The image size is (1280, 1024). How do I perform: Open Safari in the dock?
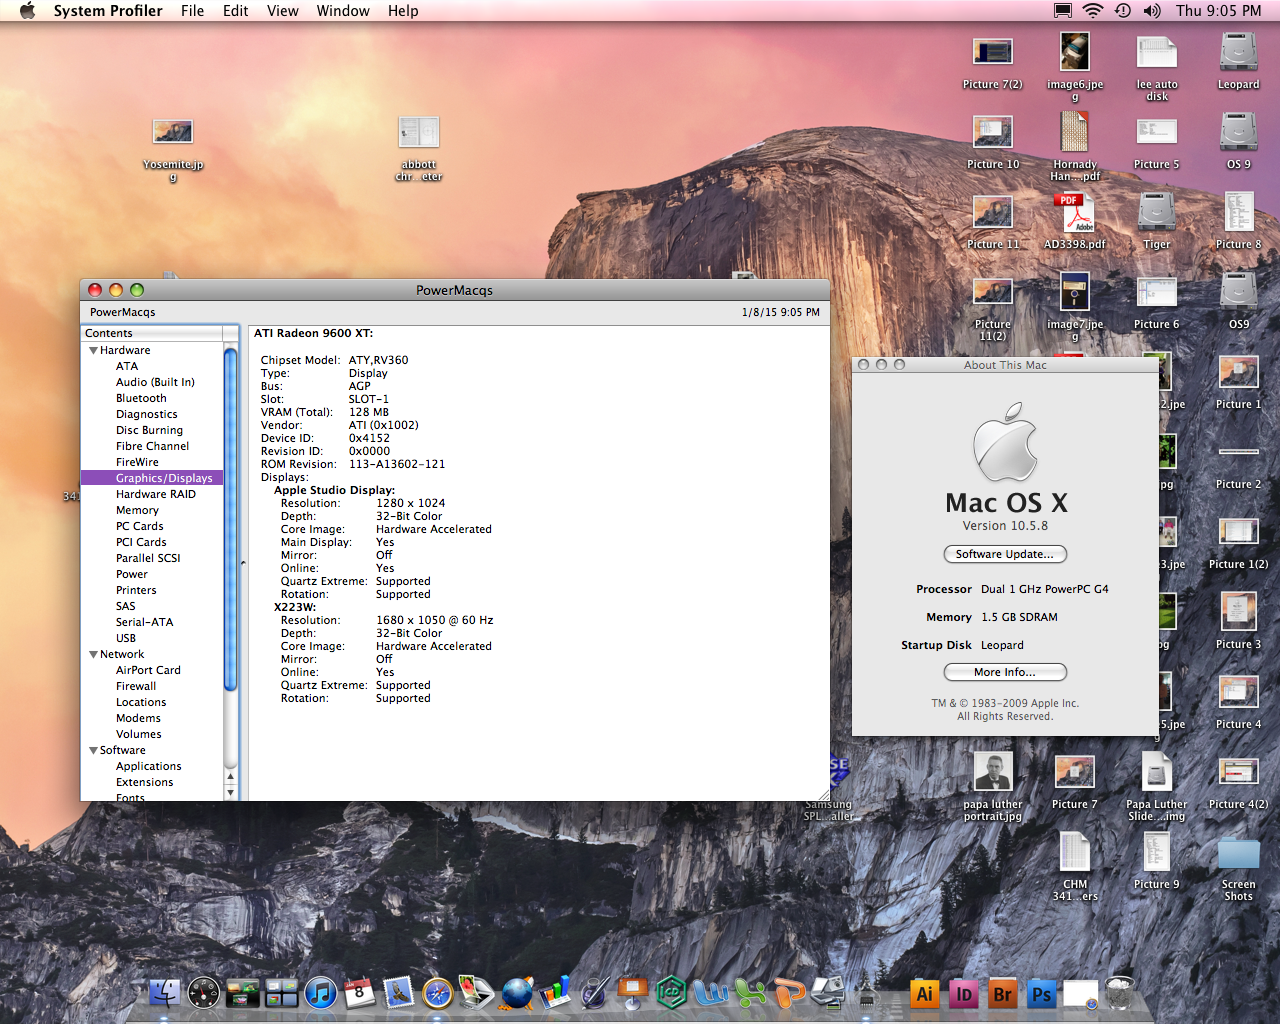[437, 993]
